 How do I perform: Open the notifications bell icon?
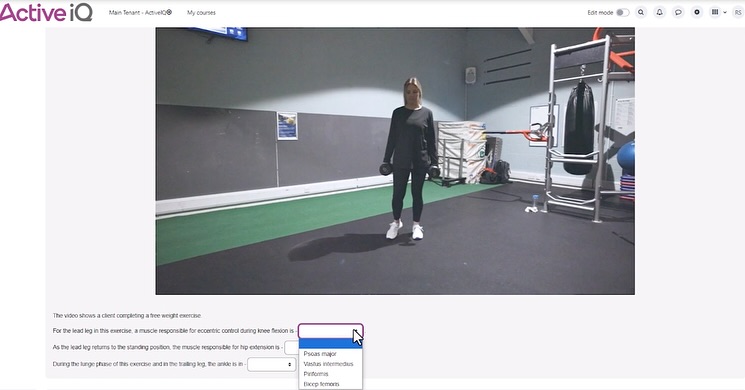pos(659,12)
